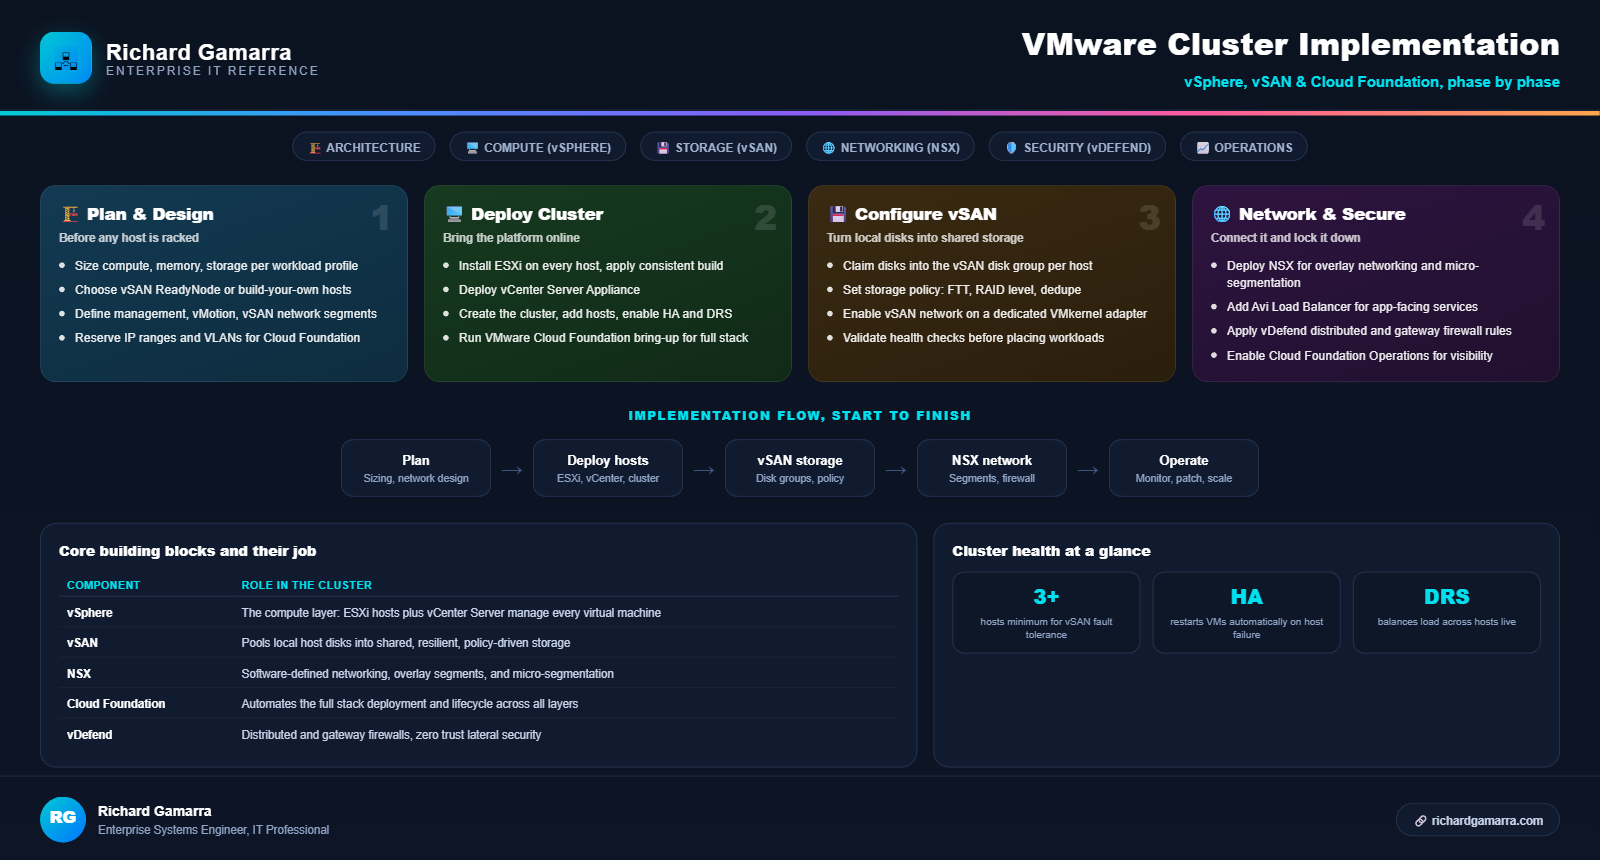Select the NETWORKING (NSX) tag

890,147
